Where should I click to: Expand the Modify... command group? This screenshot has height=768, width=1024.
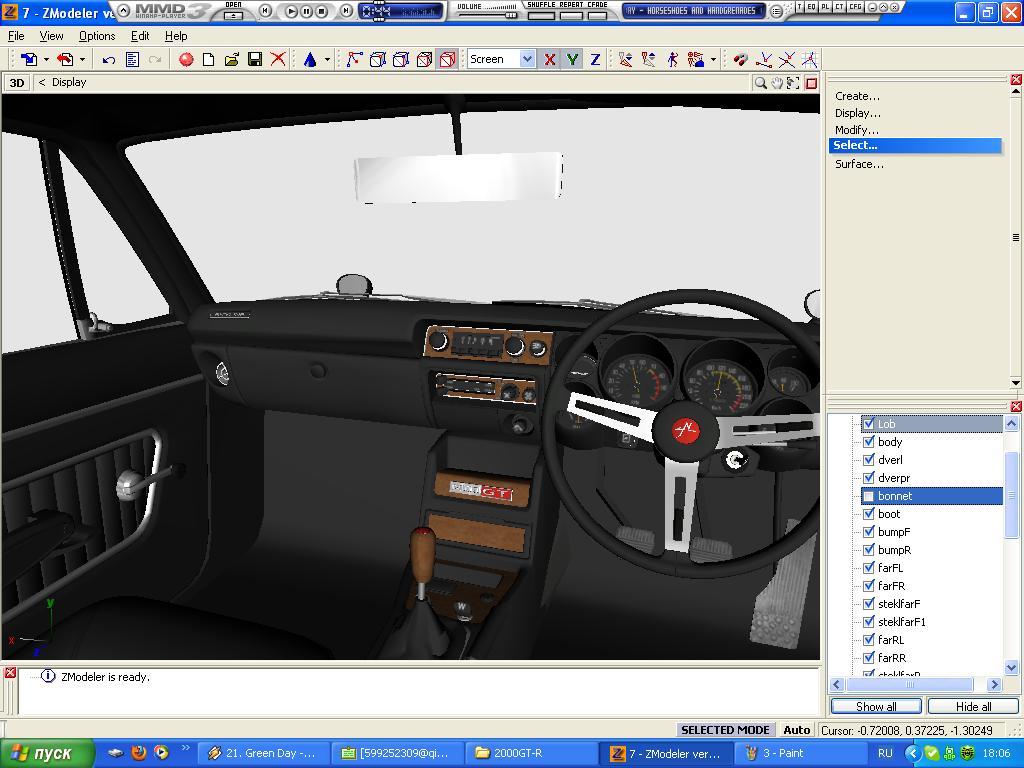pyautogui.click(x=857, y=130)
